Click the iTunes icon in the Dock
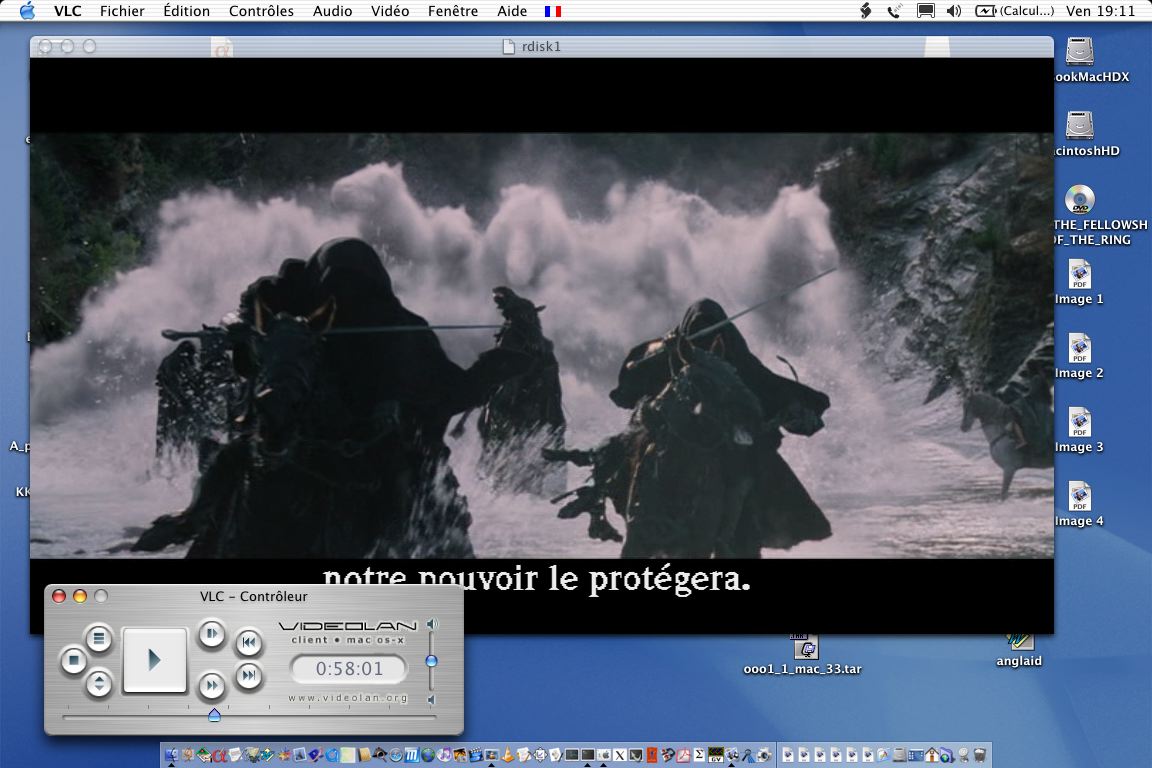1152x768 pixels. click(x=444, y=755)
